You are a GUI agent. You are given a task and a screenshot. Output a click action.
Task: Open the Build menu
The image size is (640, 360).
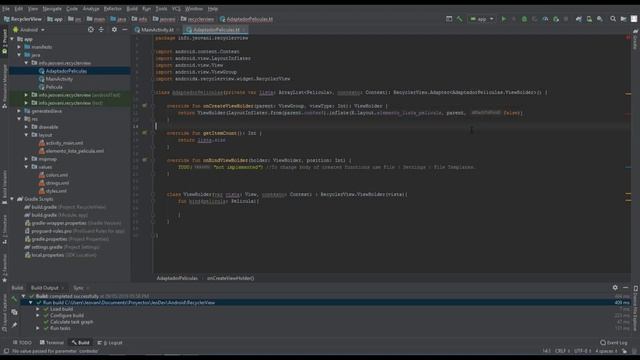coord(132,9)
